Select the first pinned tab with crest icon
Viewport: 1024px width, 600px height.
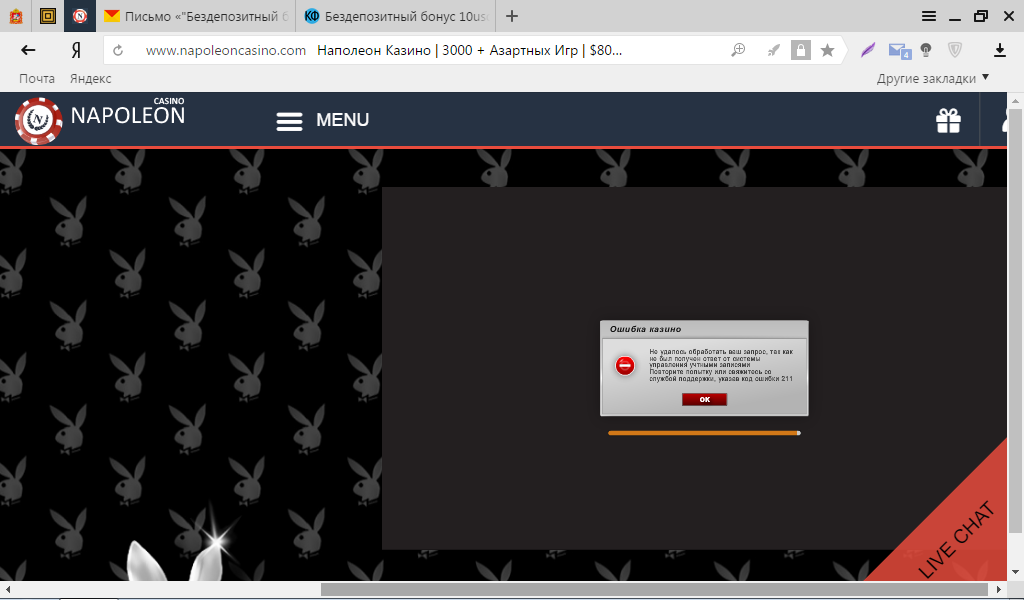click(x=16, y=16)
